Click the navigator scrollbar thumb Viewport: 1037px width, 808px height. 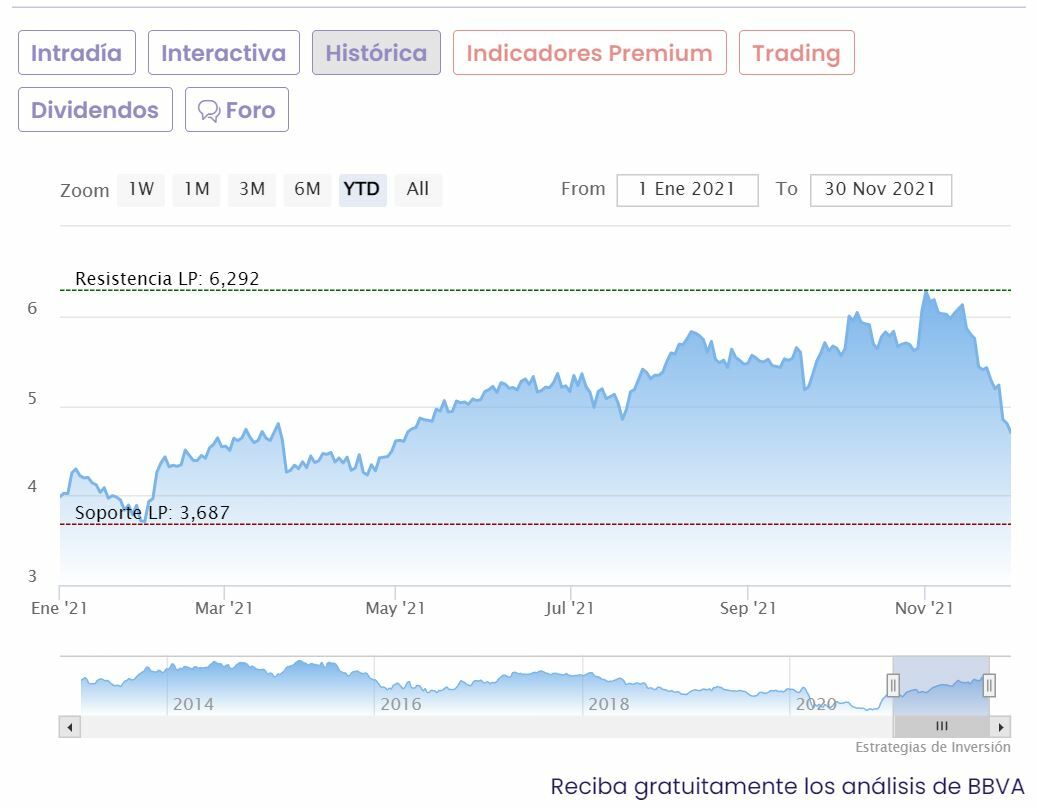point(941,727)
